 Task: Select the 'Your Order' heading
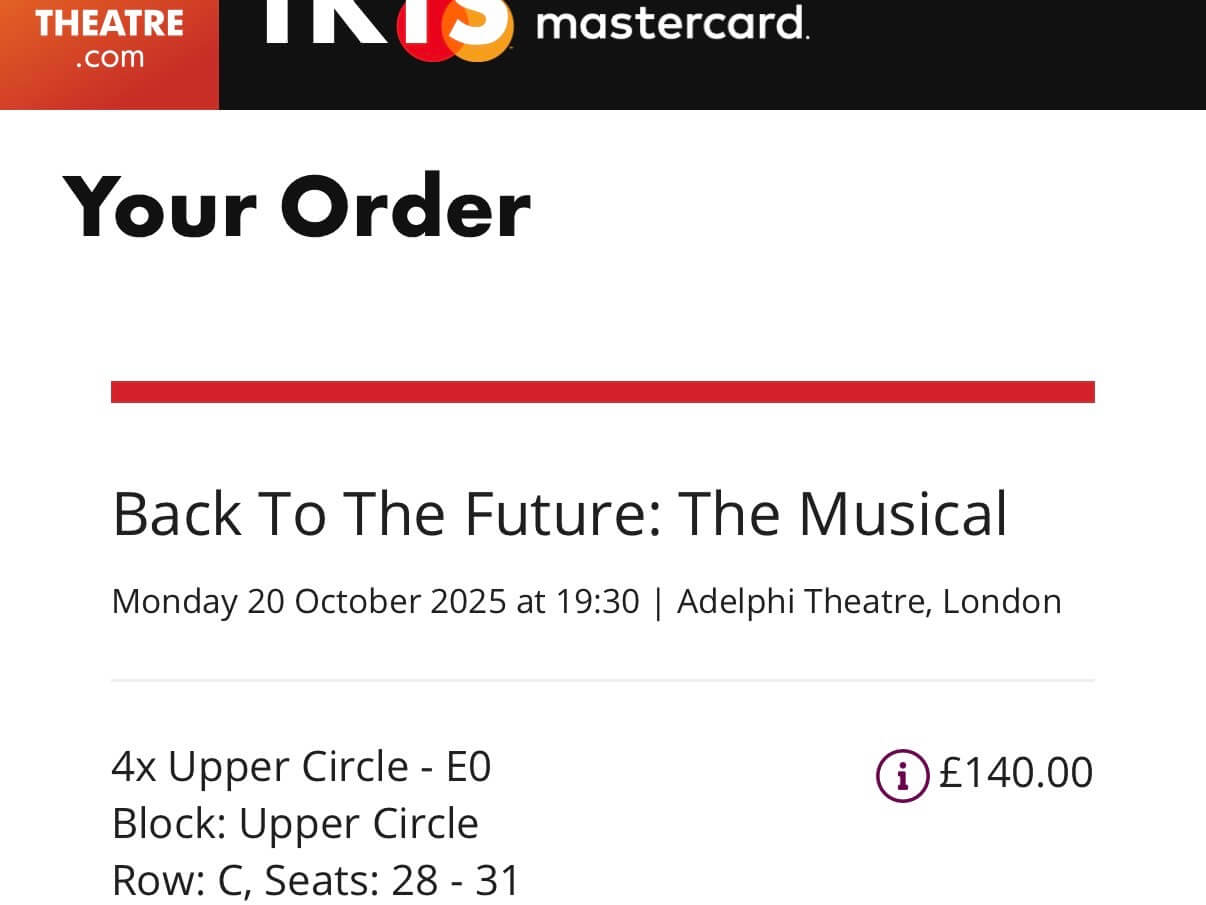tap(296, 208)
